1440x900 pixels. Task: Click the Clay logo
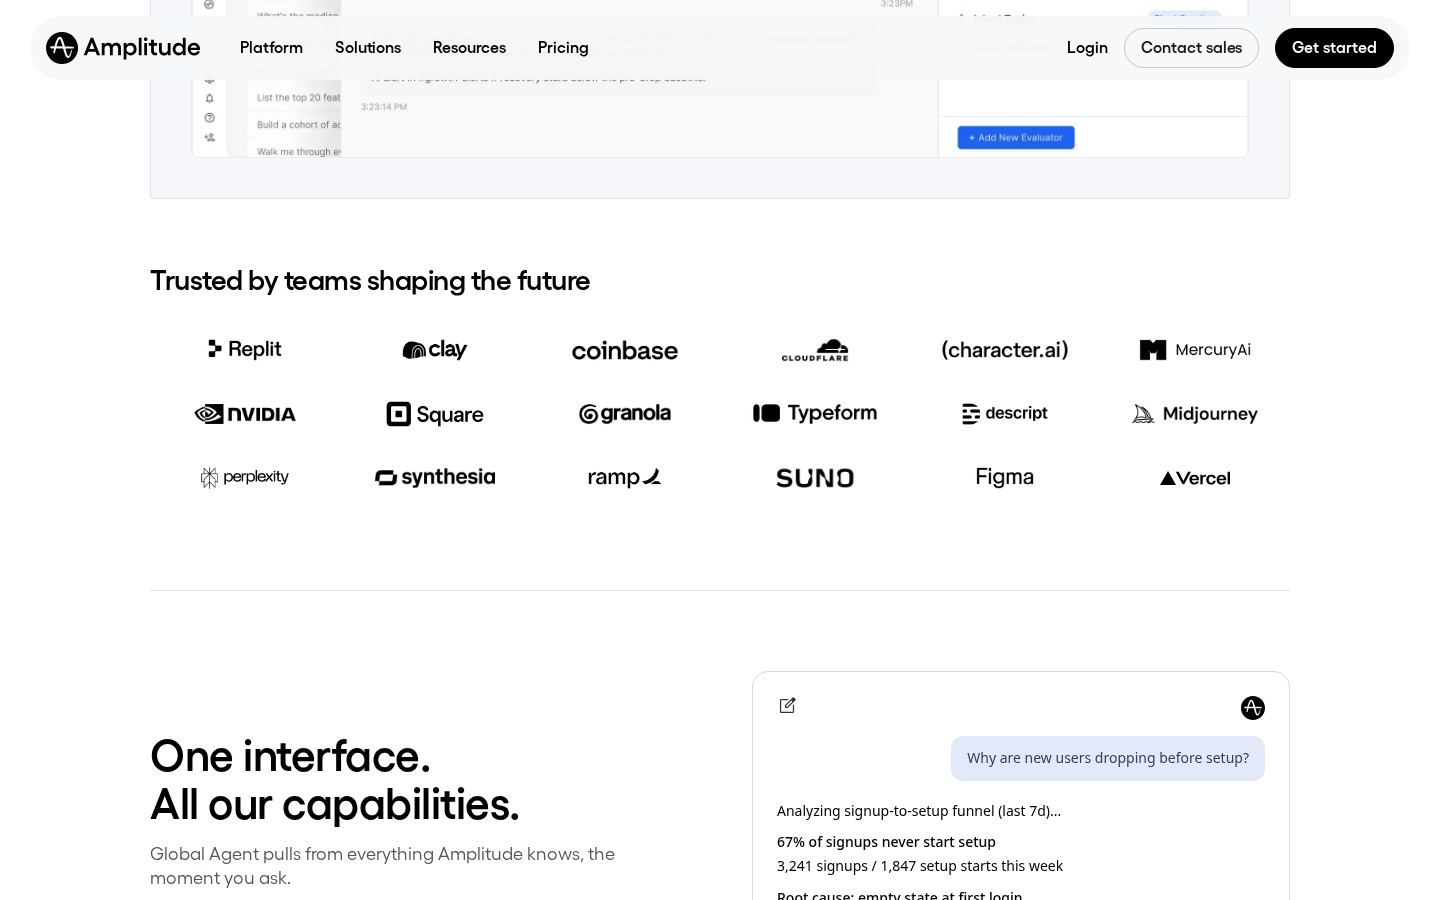(x=435, y=350)
